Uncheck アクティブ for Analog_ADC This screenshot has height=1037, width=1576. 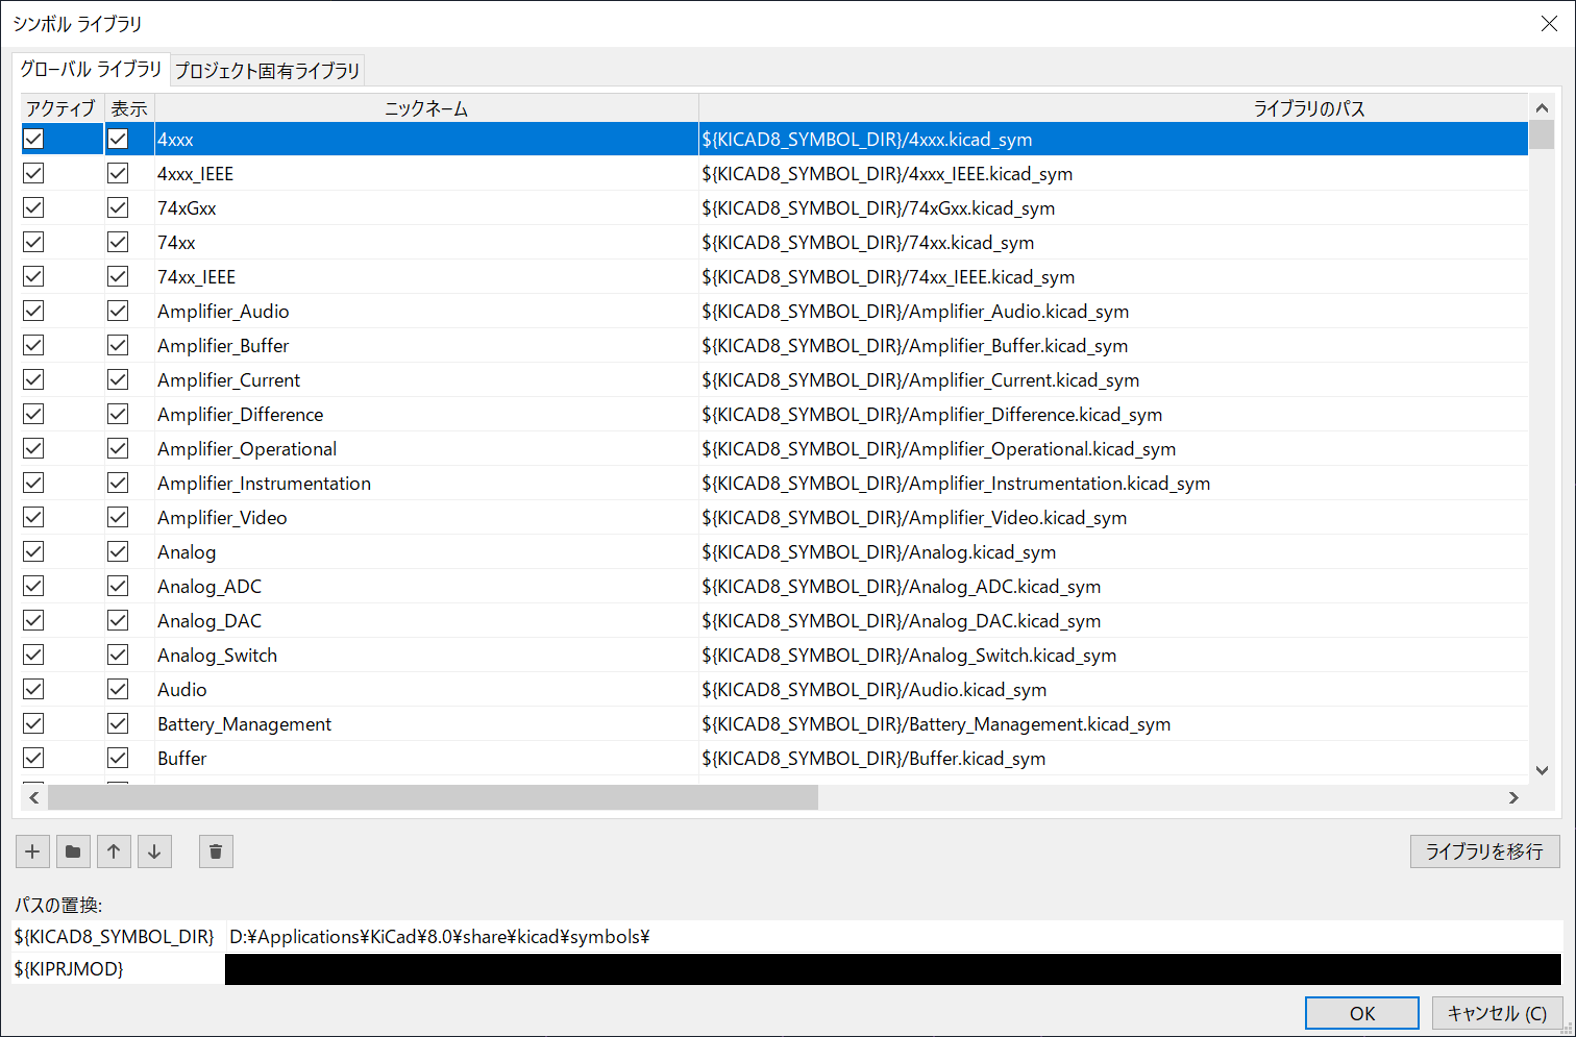pos(34,586)
